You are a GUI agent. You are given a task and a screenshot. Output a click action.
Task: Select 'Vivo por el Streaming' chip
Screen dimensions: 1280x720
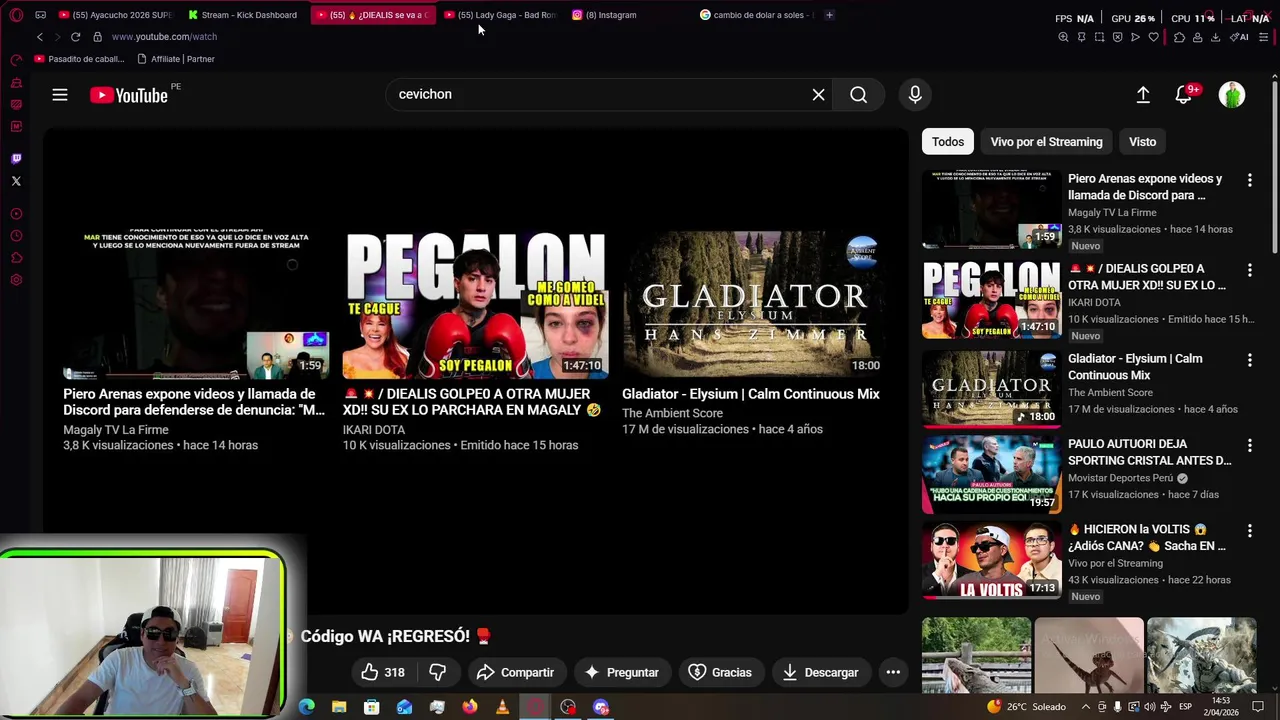pyautogui.click(x=1046, y=141)
